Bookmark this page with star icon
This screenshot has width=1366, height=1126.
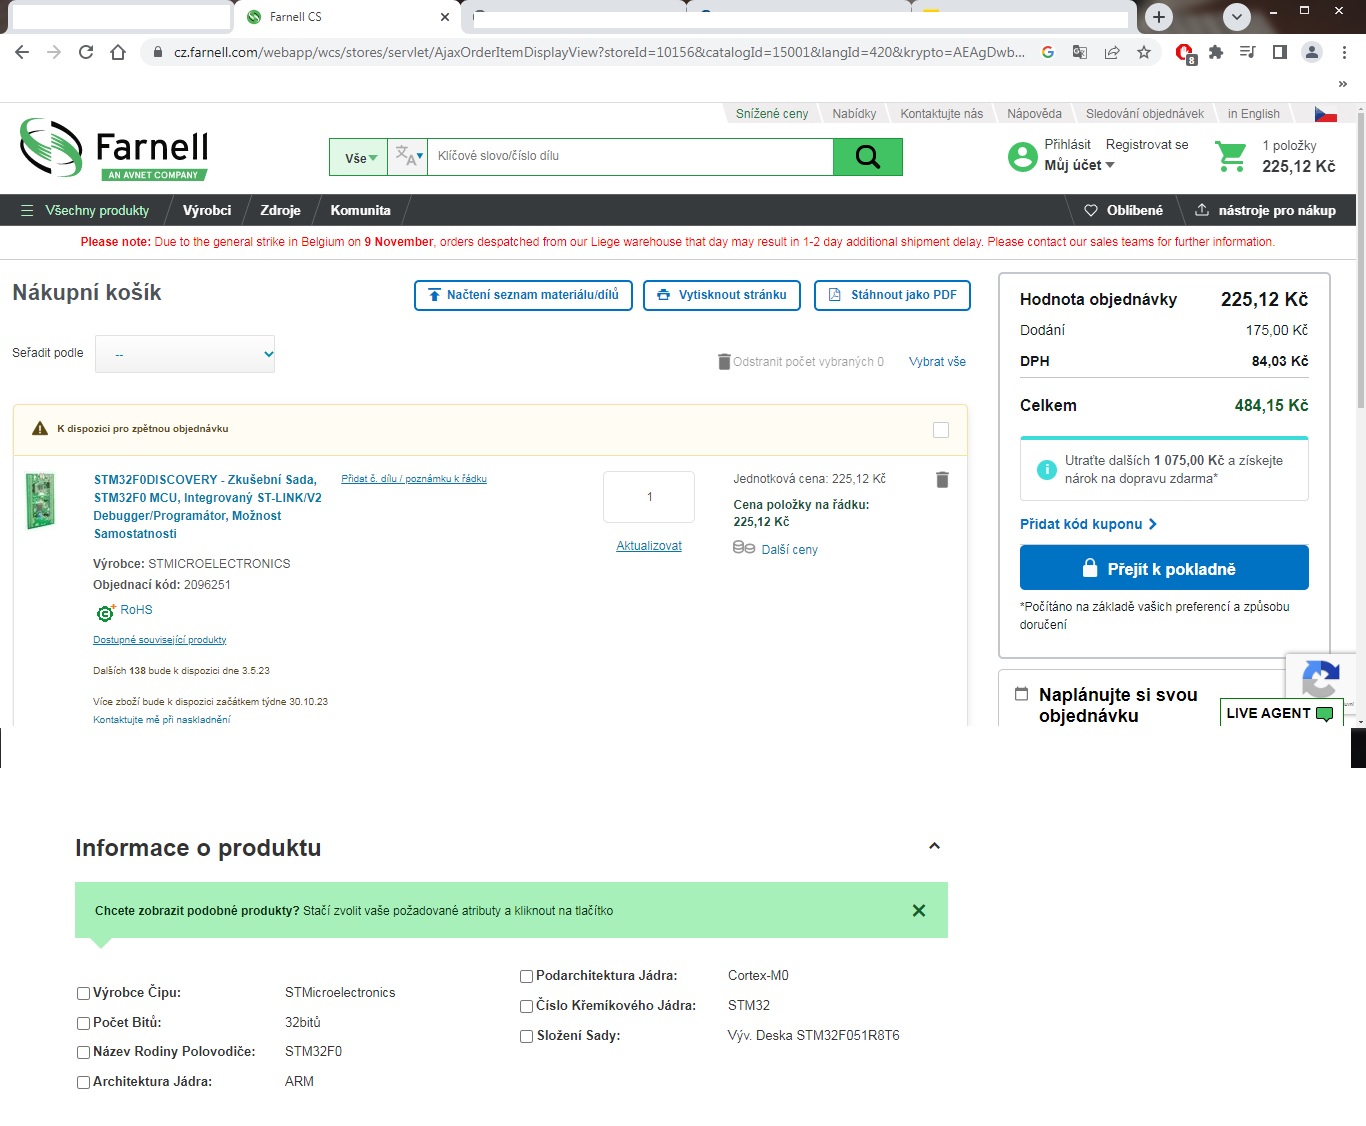(x=1144, y=52)
